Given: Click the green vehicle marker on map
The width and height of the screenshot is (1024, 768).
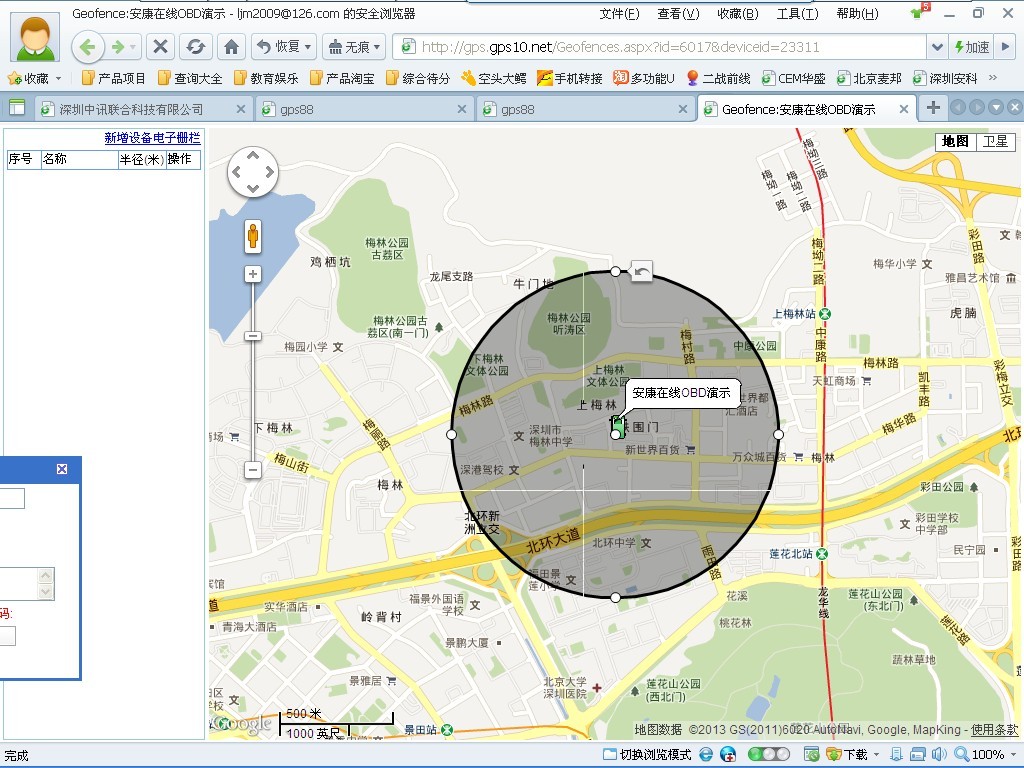Looking at the screenshot, I should click(x=617, y=427).
